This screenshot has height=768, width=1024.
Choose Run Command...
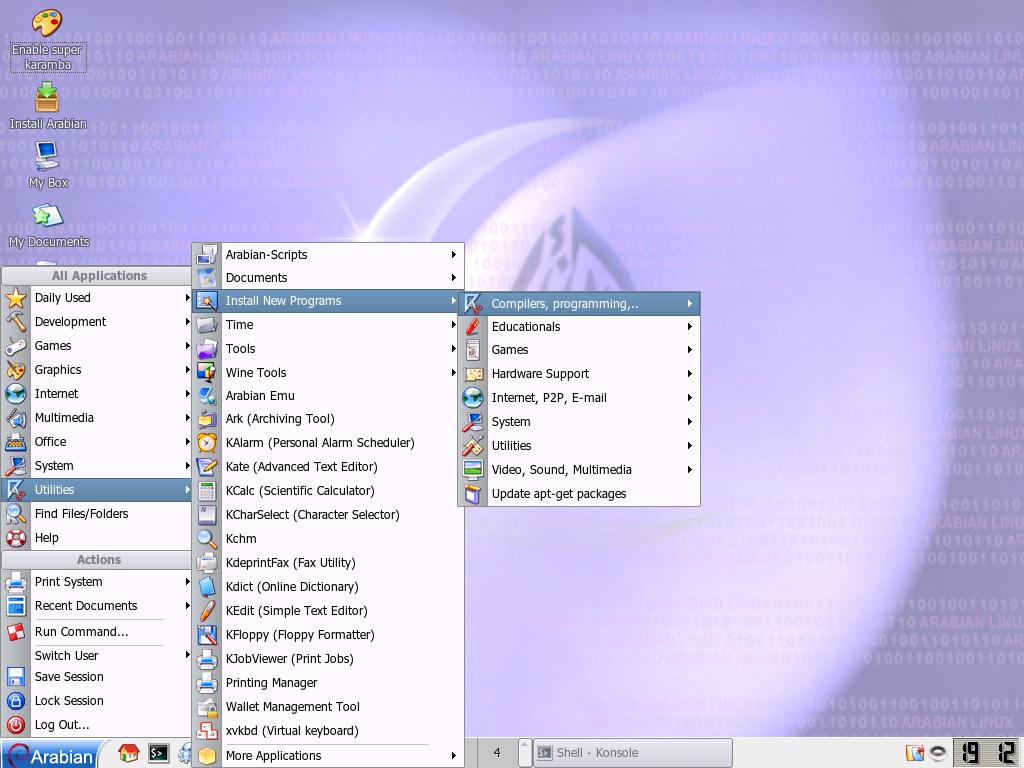click(x=97, y=632)
